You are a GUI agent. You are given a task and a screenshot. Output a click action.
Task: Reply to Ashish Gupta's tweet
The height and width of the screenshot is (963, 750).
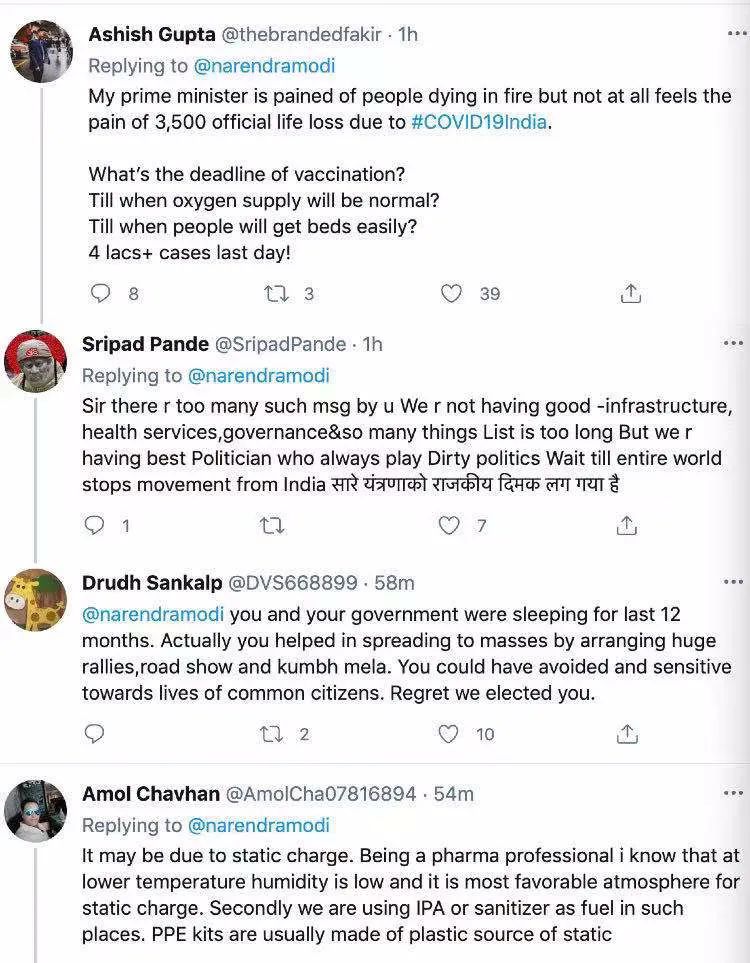100,294
